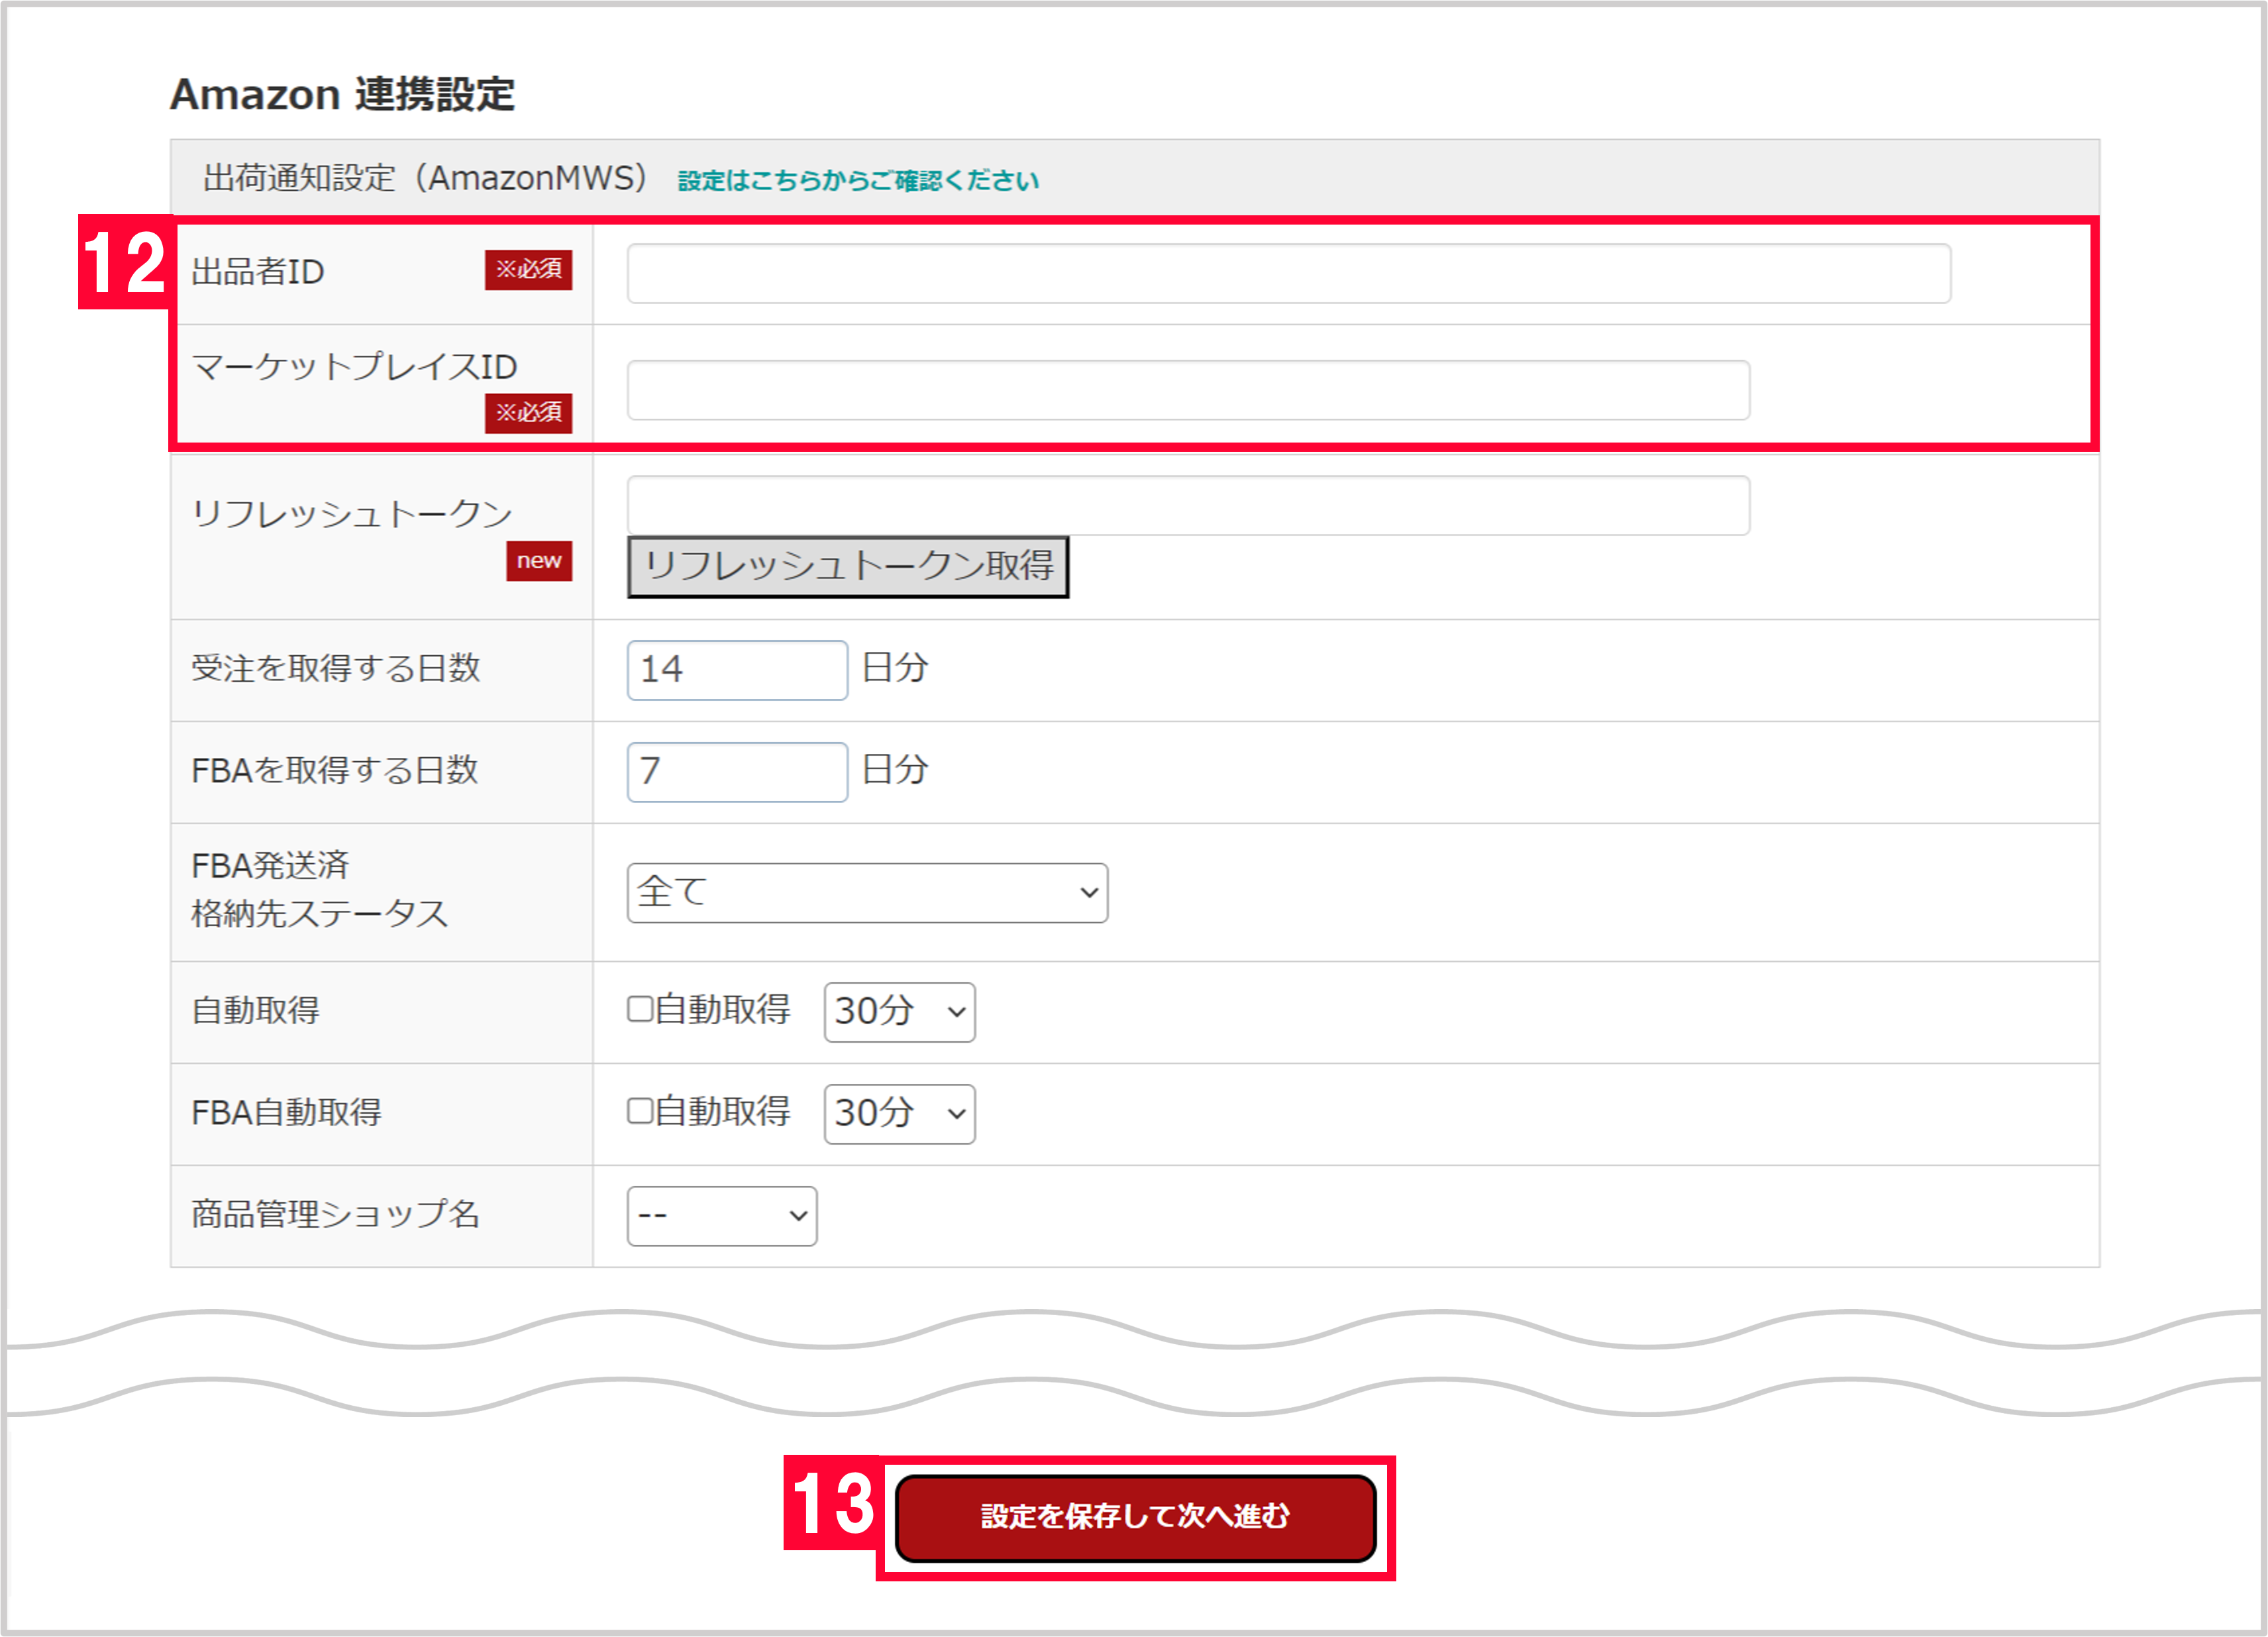Screen dimensions: 2268x1637
Task: Click the 出荷通知設定（AmazonMWS） header text
Action: (426, 178)
